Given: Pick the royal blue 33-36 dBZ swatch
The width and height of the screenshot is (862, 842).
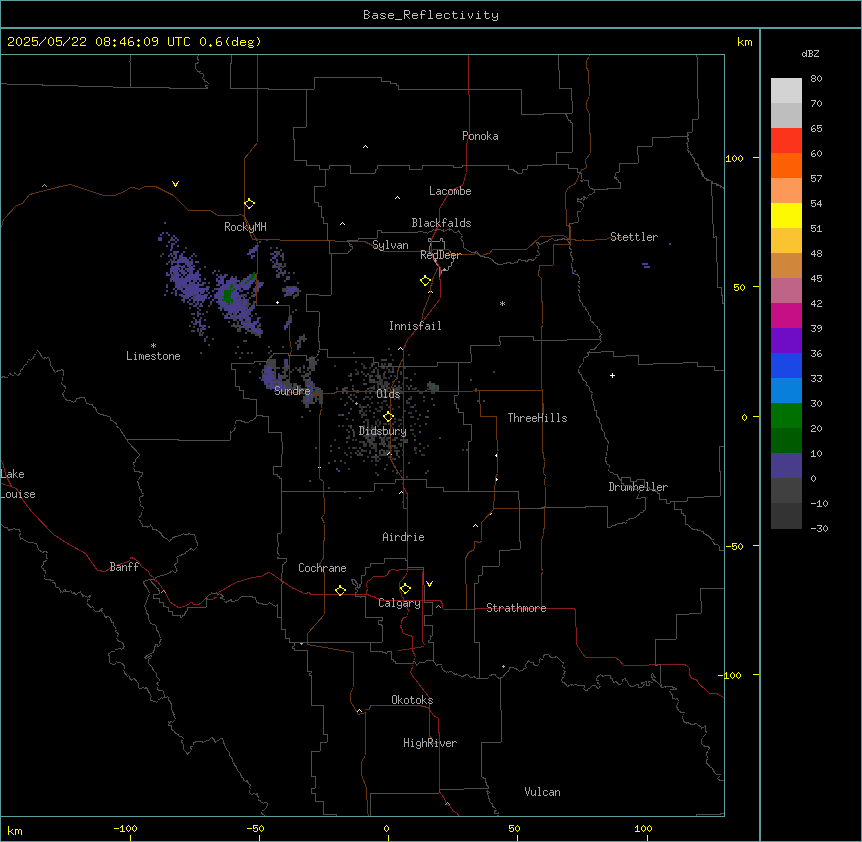Looking at the screenshot, I should [786, 365].
